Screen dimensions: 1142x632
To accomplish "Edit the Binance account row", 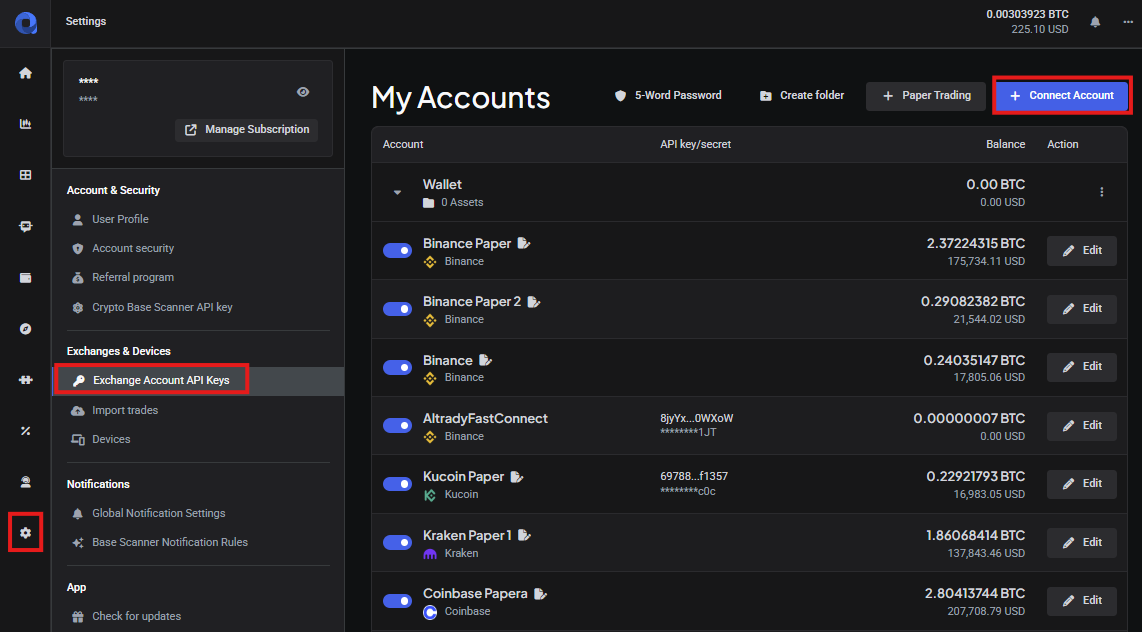I will pos(1082,367).
